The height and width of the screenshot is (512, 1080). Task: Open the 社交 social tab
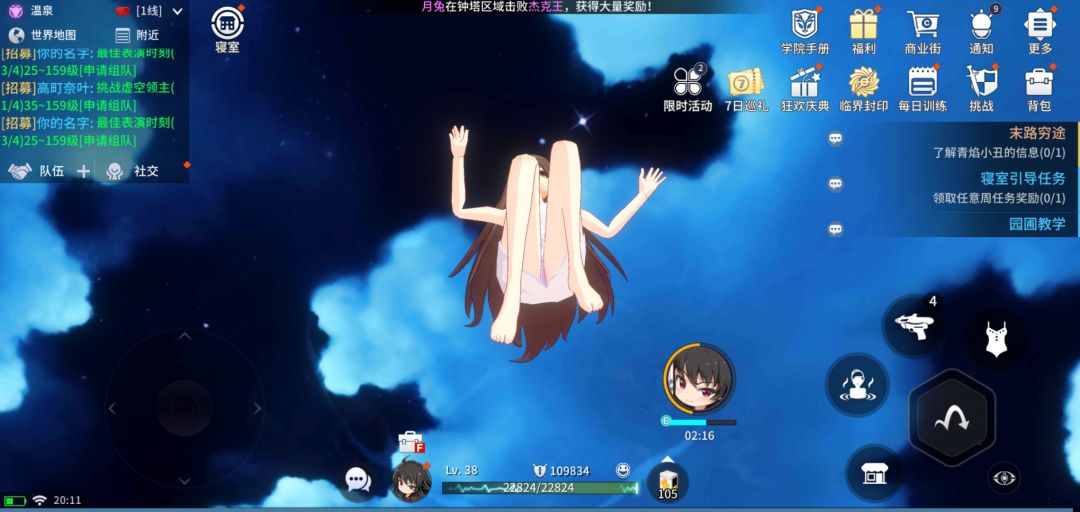coord(132,171)
